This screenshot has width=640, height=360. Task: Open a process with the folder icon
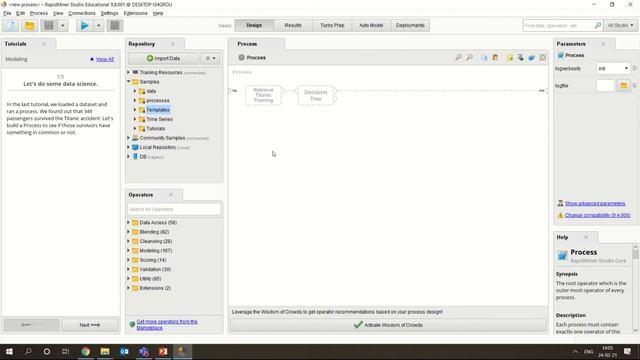pyautogui.click(x=29, y=26)
